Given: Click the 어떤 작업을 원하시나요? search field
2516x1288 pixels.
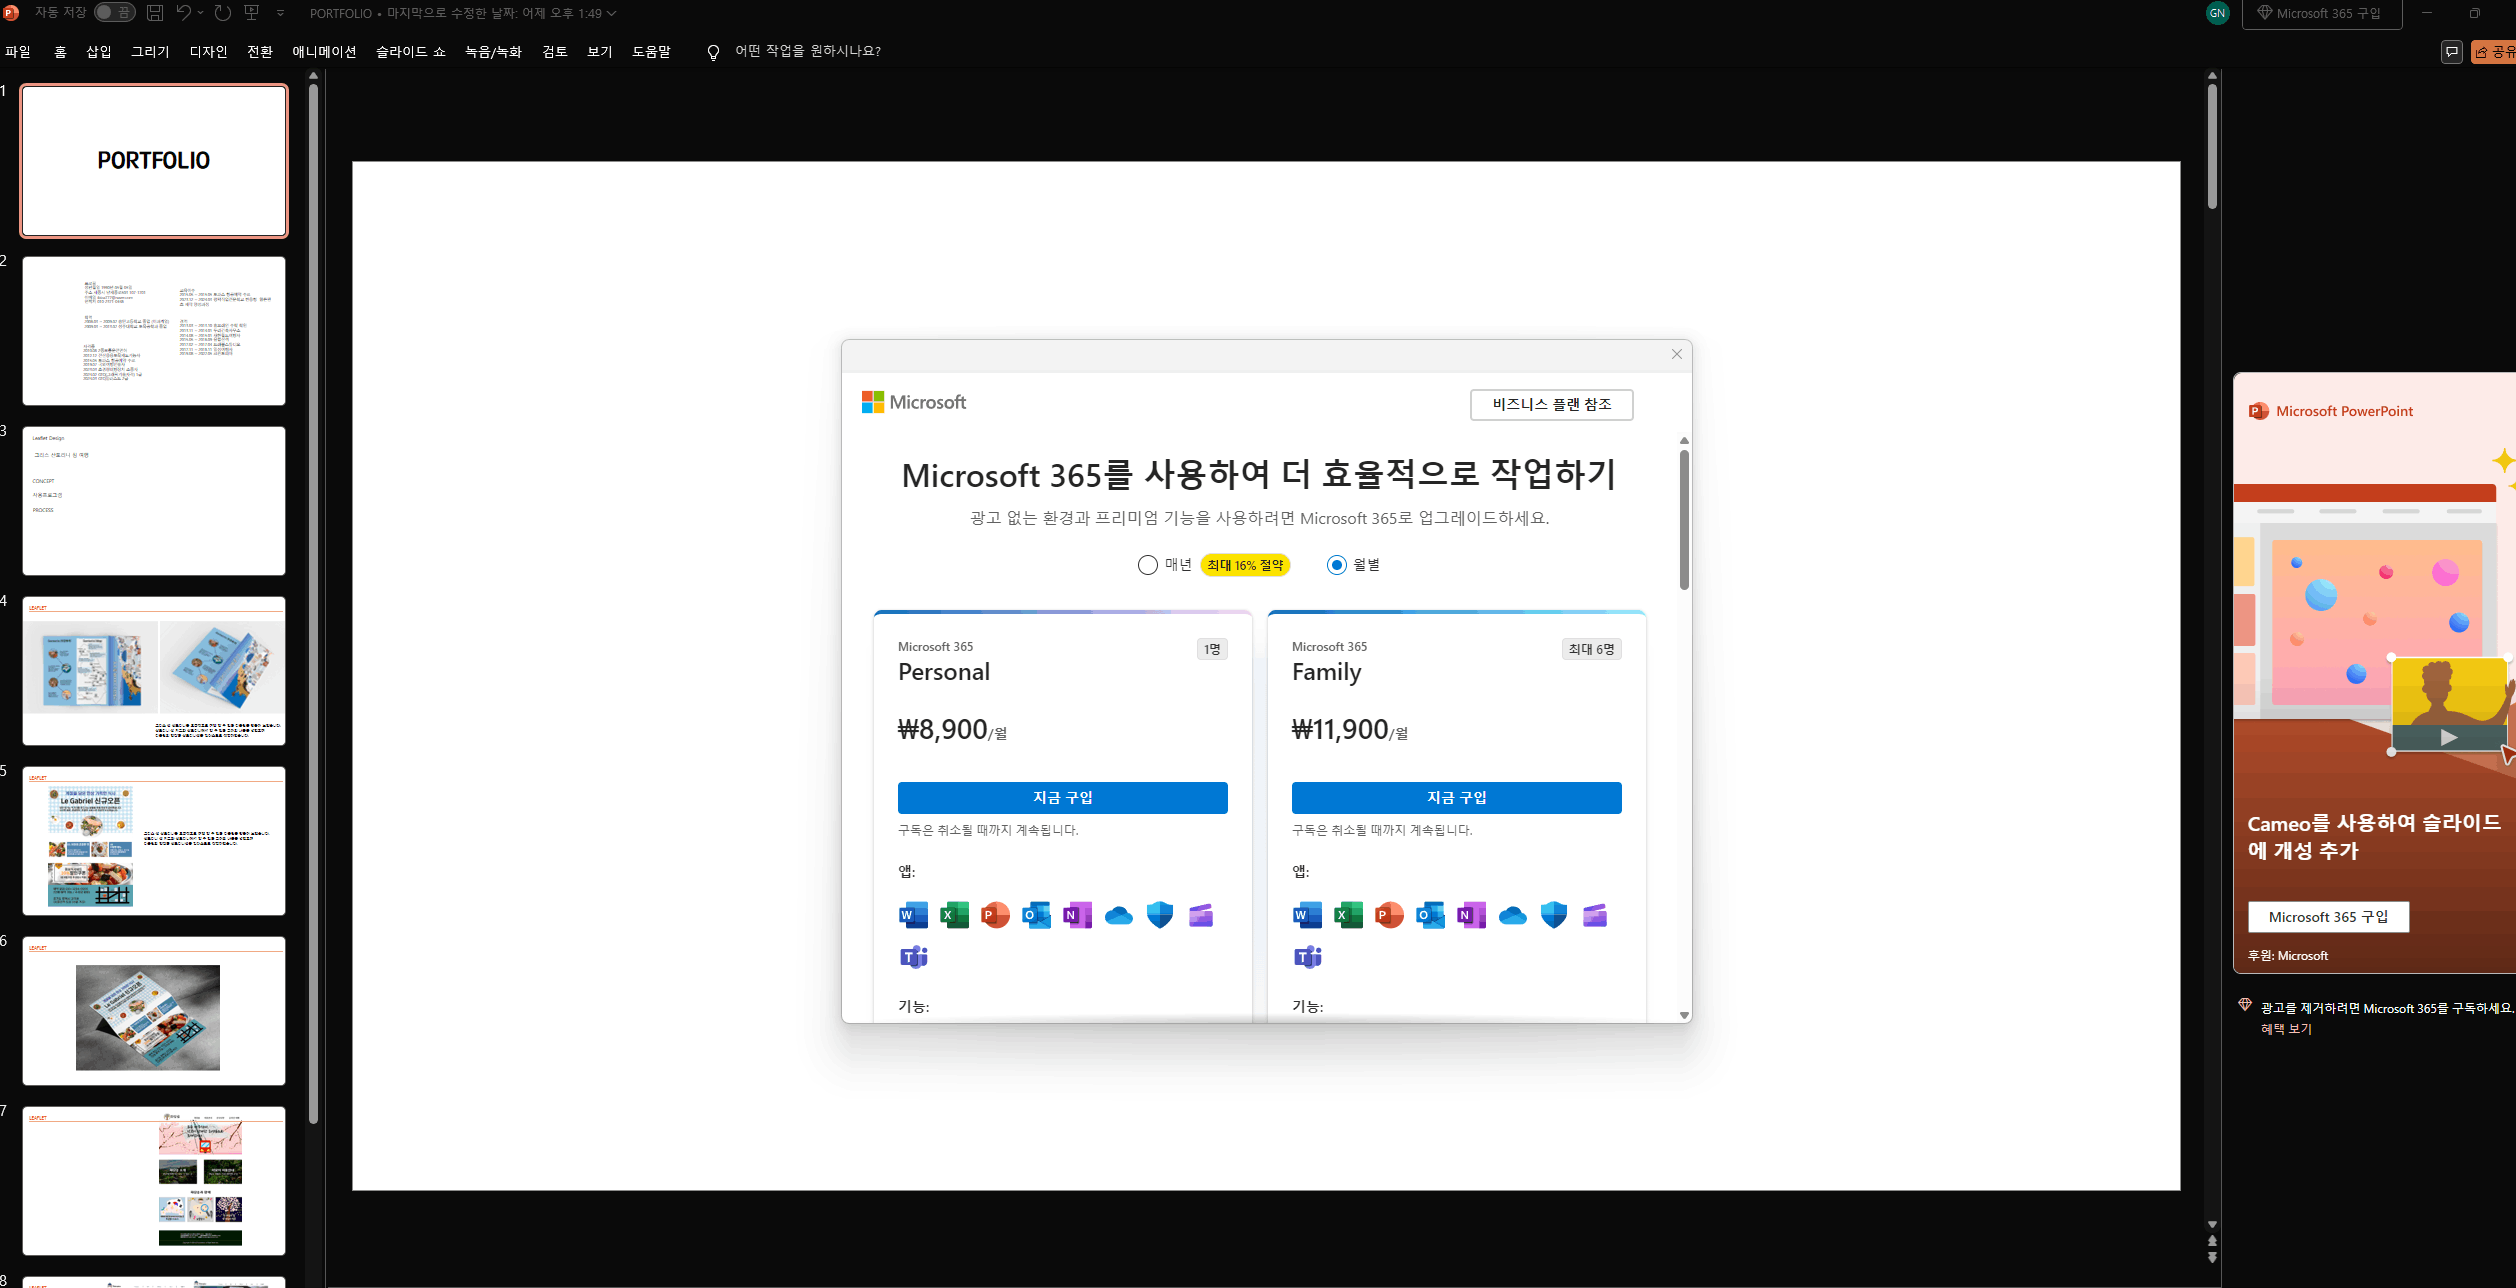Looking at the screenshot, I should (808, 51).
